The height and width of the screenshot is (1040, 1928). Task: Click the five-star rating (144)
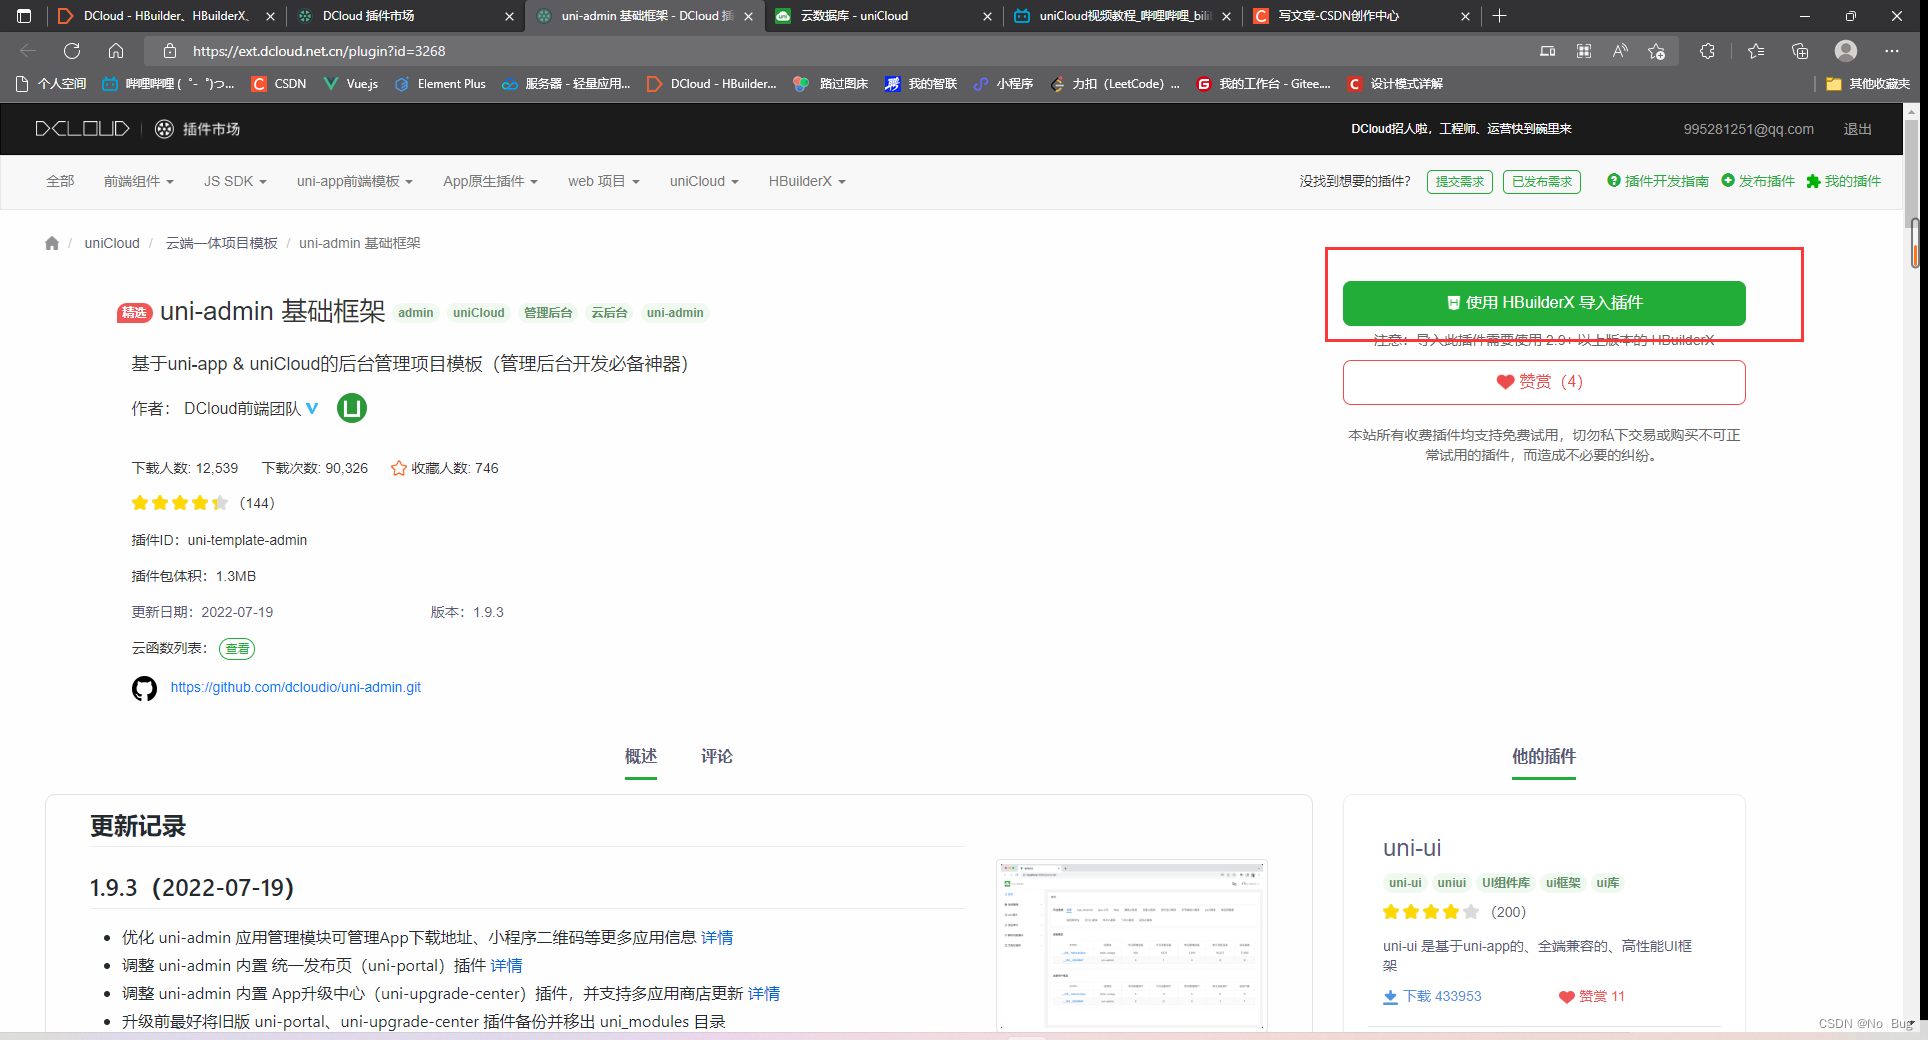pyautogui.click(x=180, y=503)
